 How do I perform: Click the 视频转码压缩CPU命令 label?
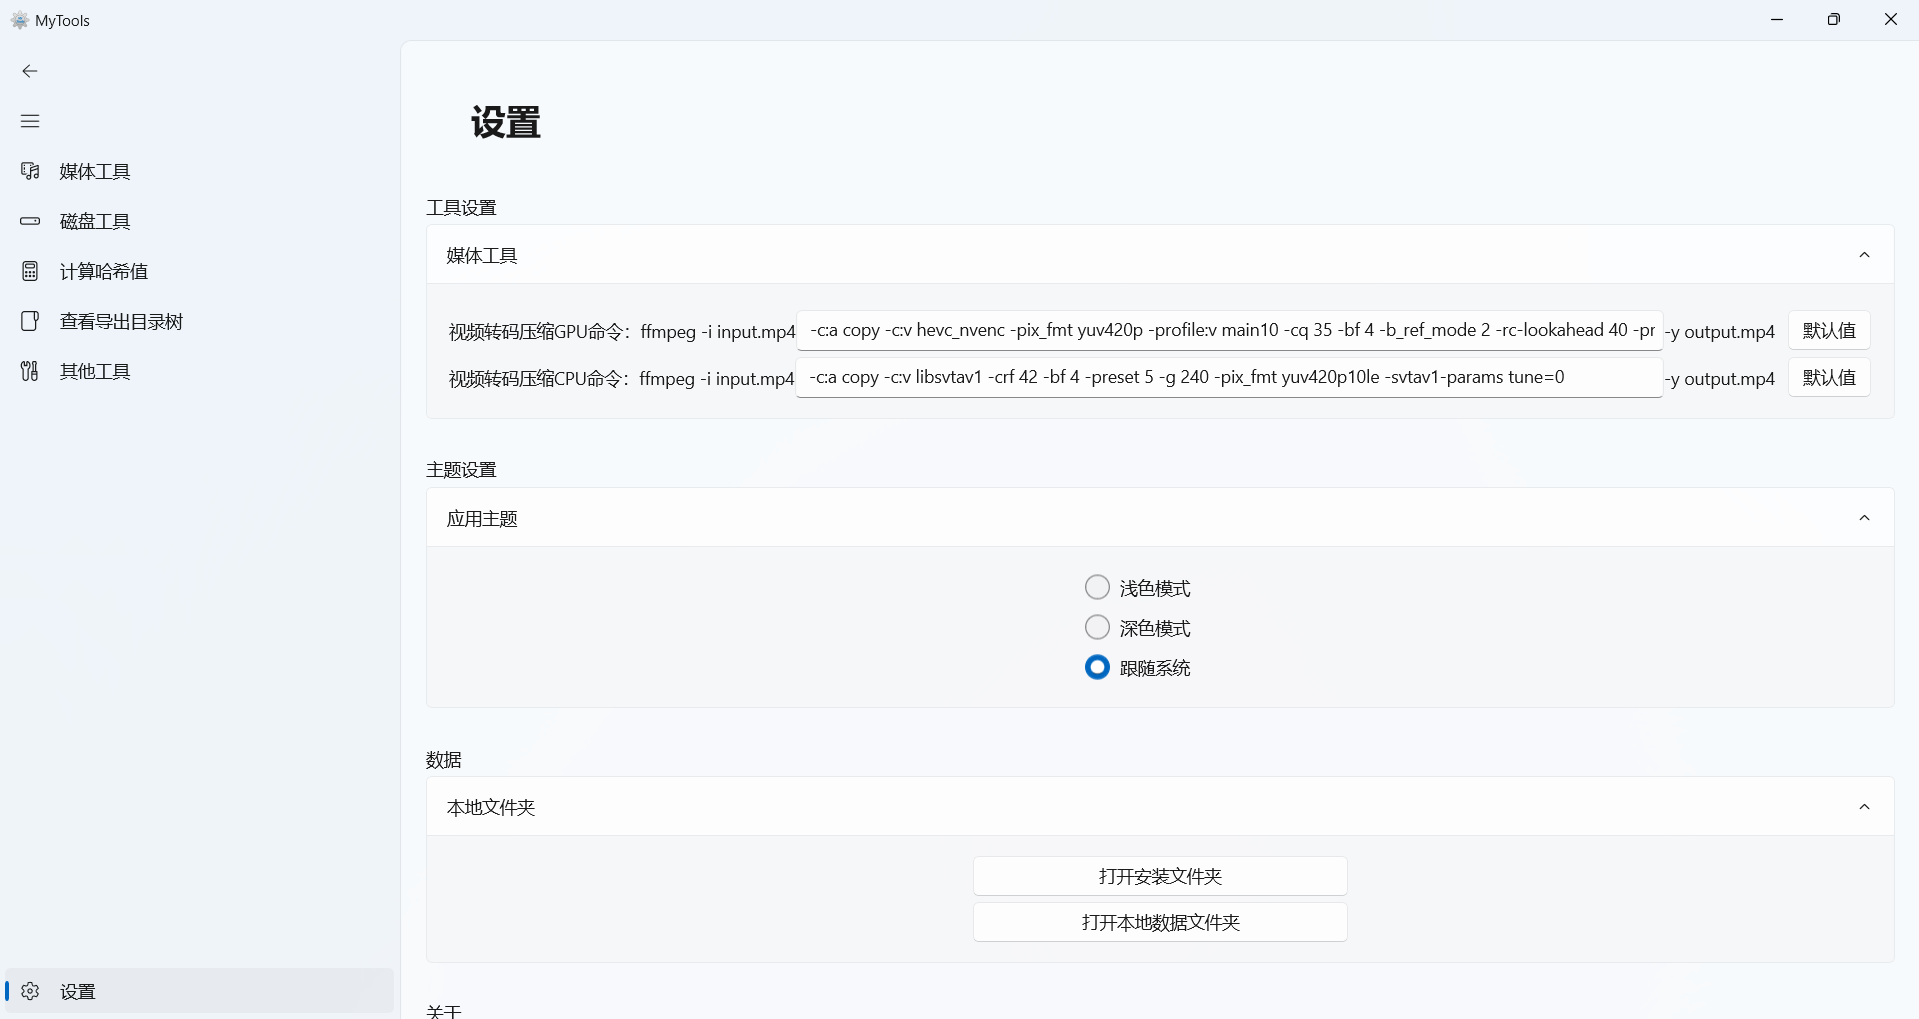(539, 379)
